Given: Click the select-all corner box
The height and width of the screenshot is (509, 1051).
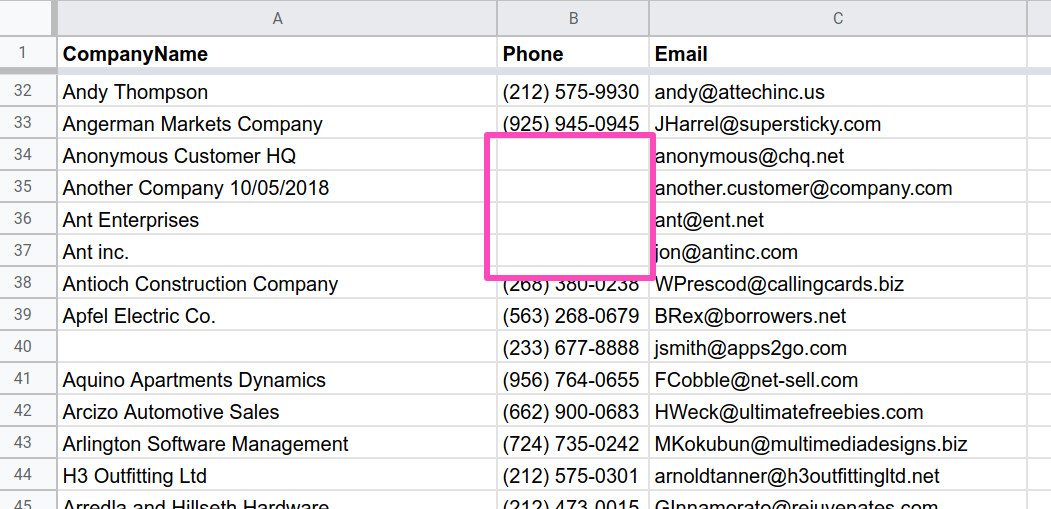Looking at the screenshot, I should click(28, 18).
